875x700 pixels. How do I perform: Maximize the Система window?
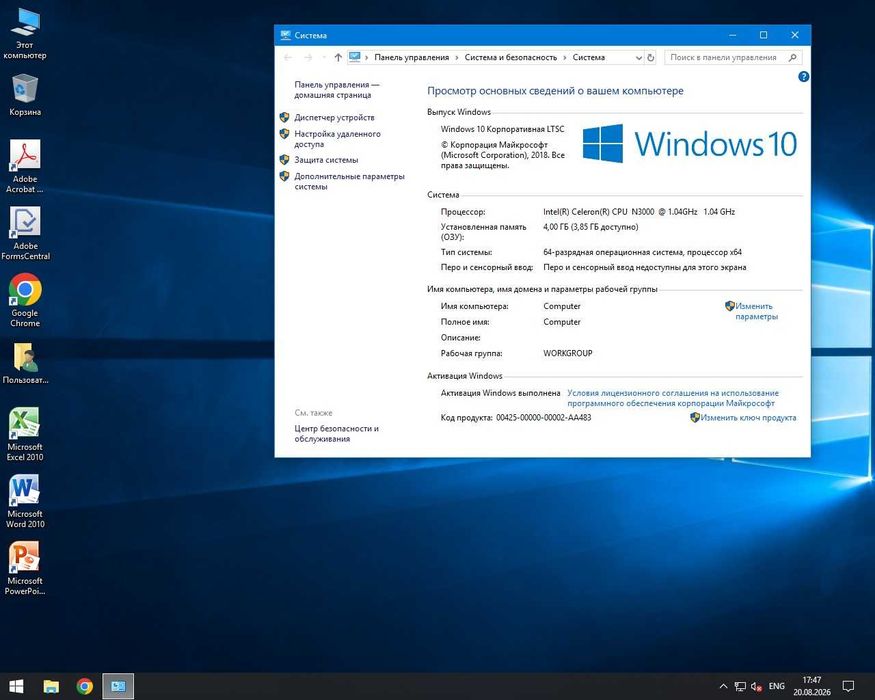click(x=763, y=35)
